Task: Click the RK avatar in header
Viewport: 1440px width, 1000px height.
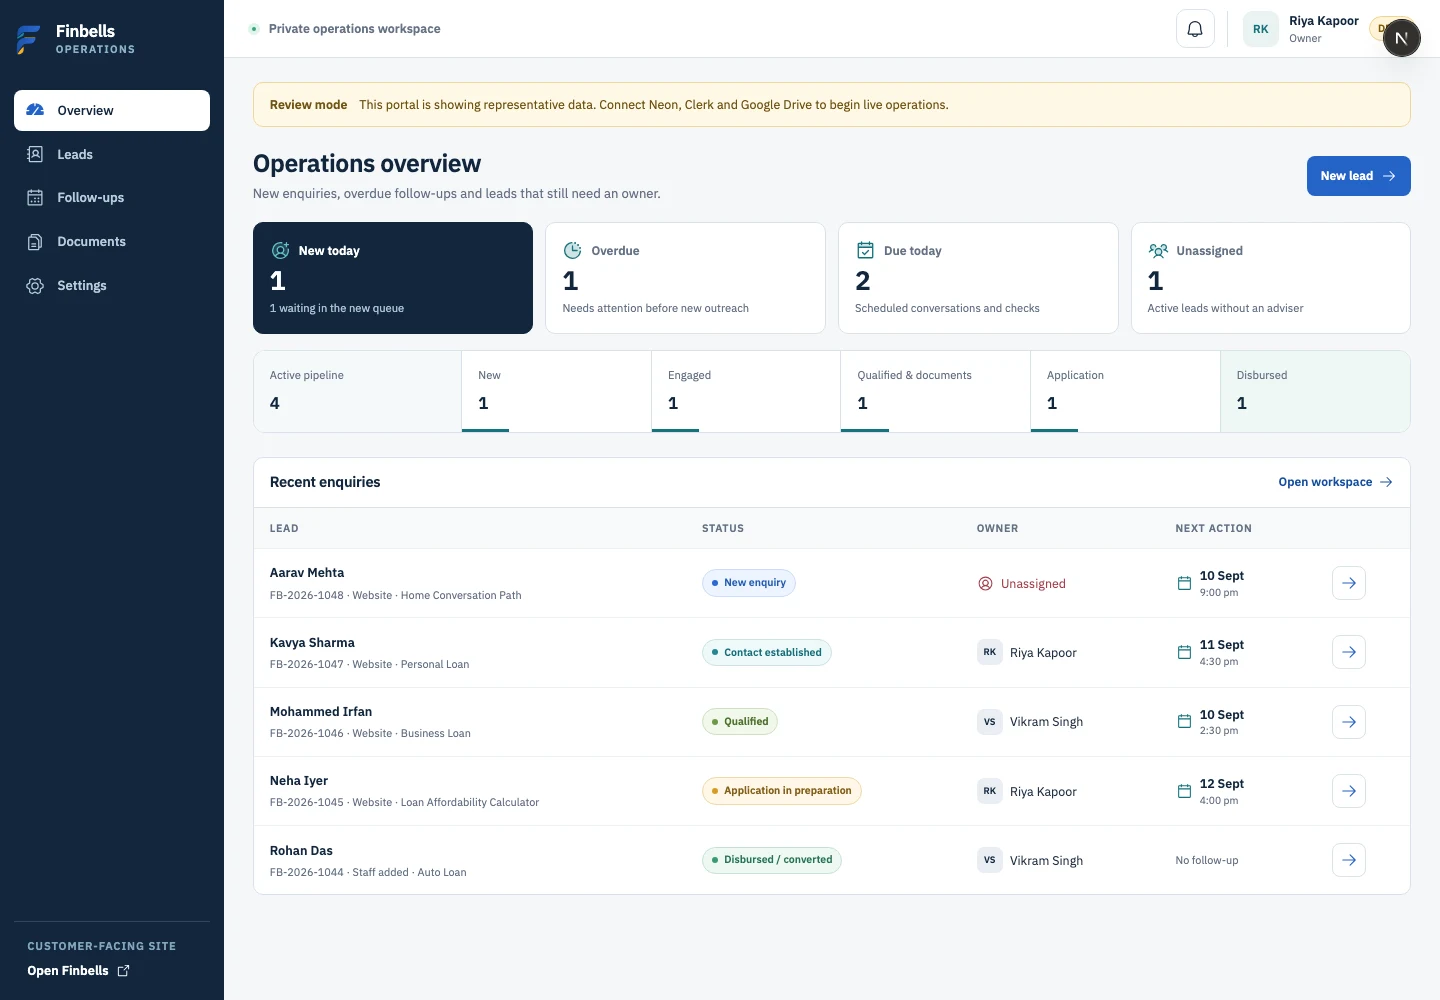Action: (x=1261, y=29)
